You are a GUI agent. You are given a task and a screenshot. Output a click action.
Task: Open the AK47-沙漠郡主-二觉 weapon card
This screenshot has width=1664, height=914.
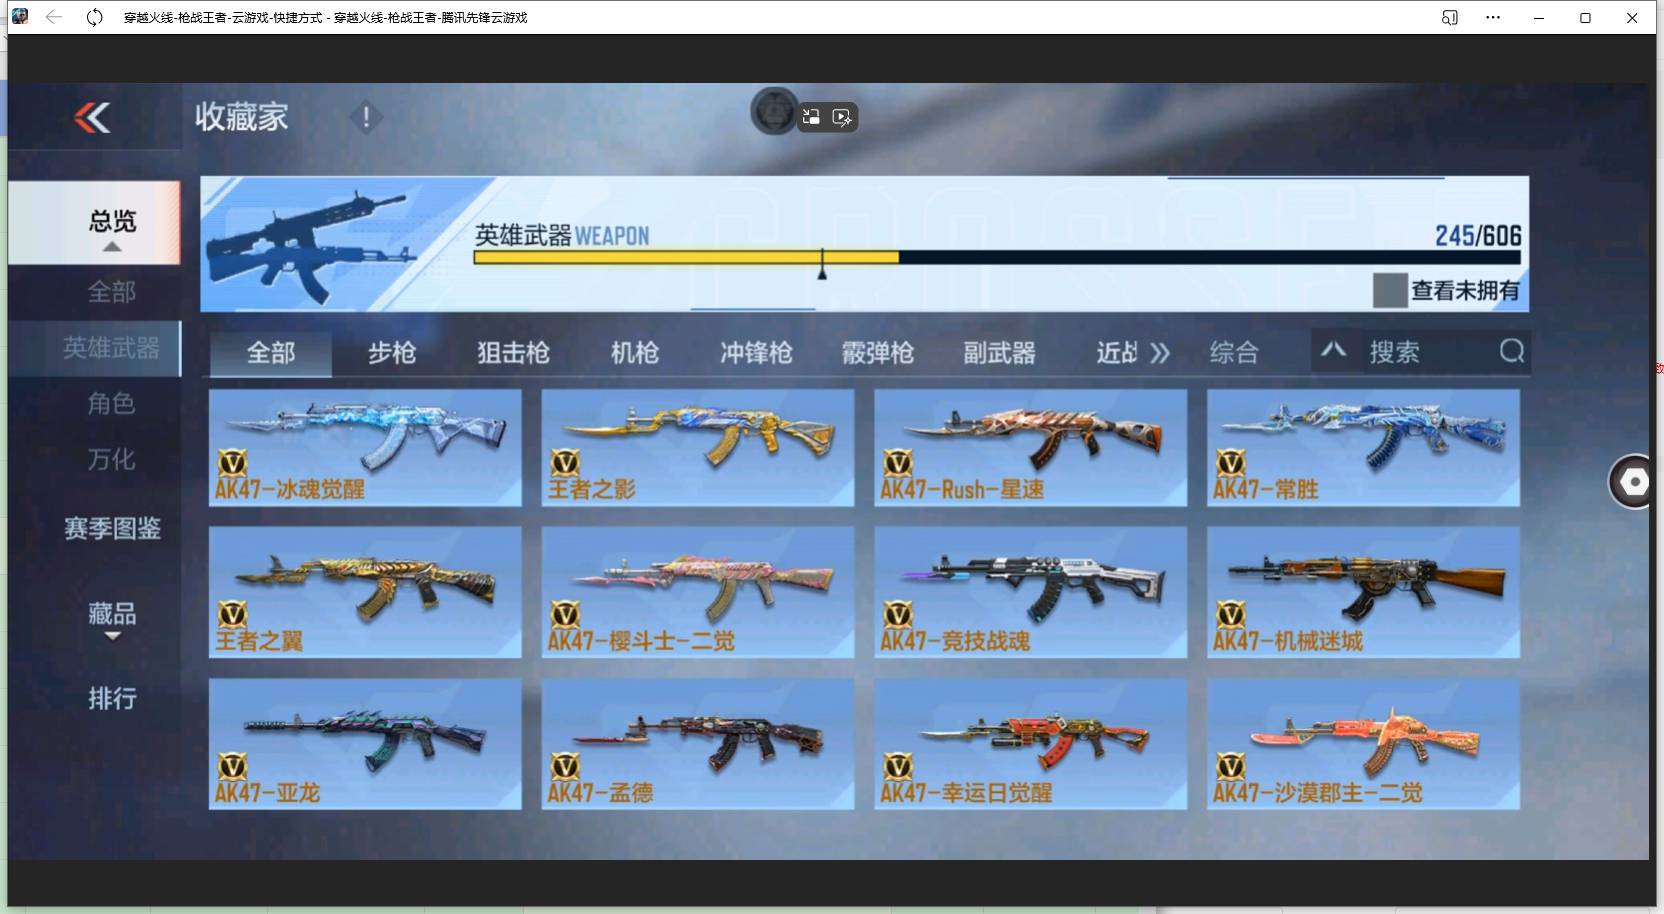pos(1364,744)
